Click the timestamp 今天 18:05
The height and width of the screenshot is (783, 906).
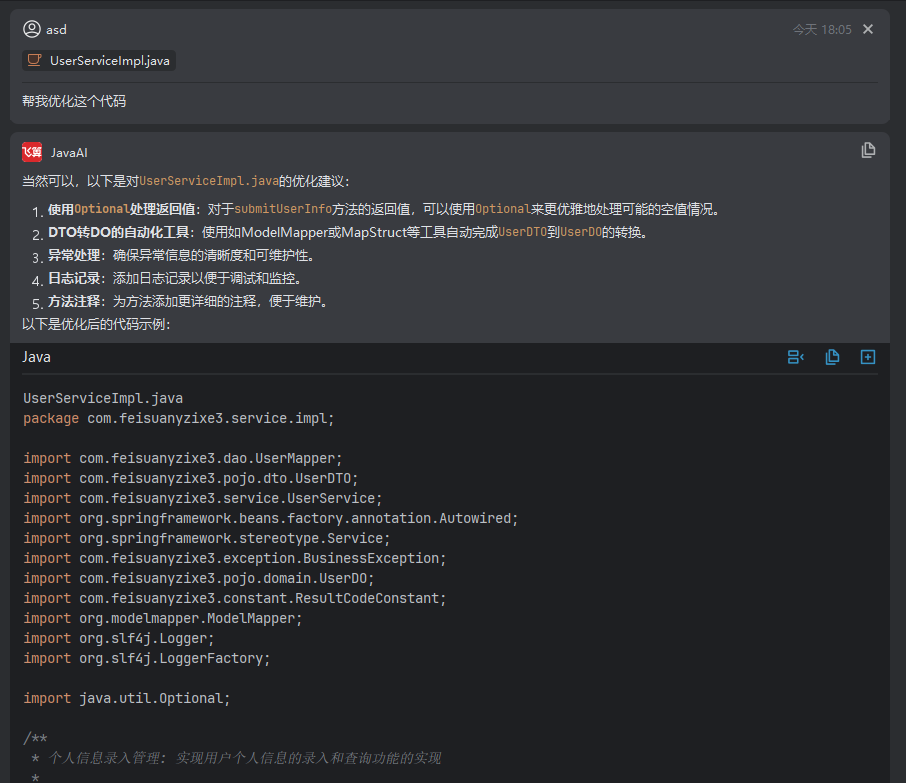pos(822,29)
